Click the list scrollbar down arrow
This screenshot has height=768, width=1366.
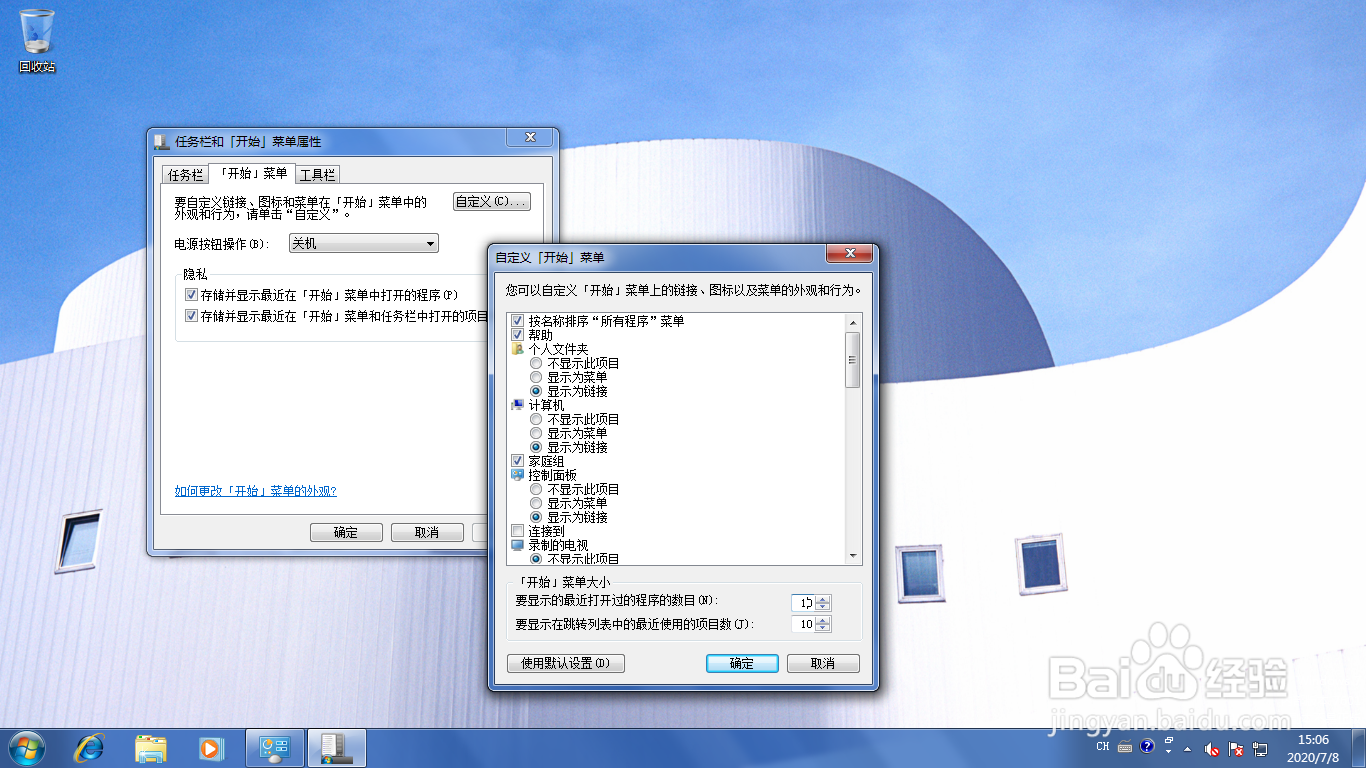[x=853, y=555]
